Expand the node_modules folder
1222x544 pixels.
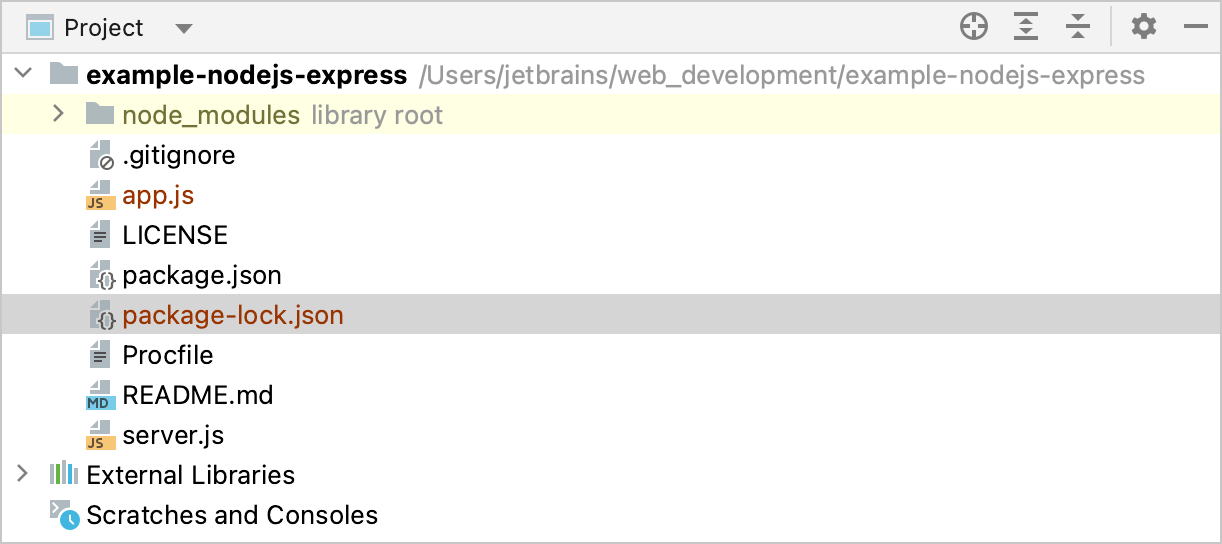coord(59,114)
